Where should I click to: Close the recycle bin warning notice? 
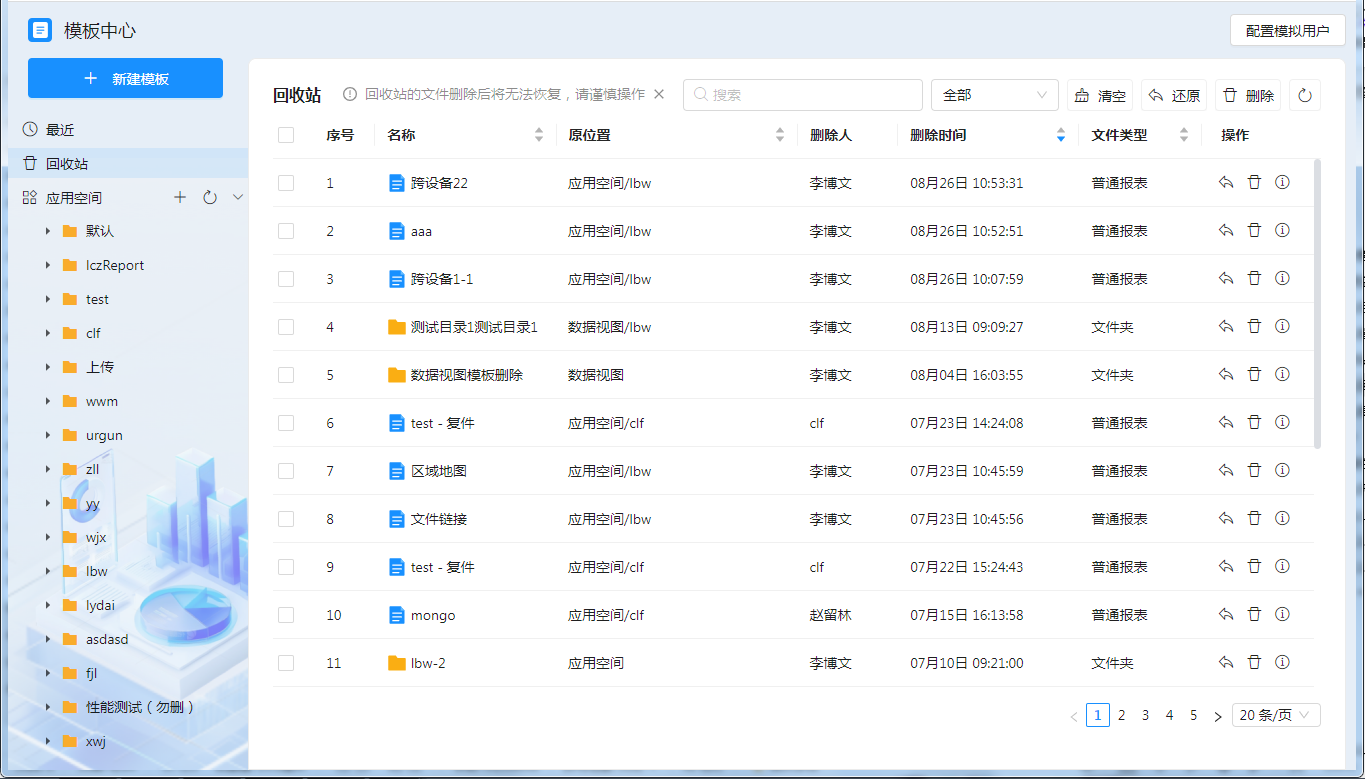point(659,94)
